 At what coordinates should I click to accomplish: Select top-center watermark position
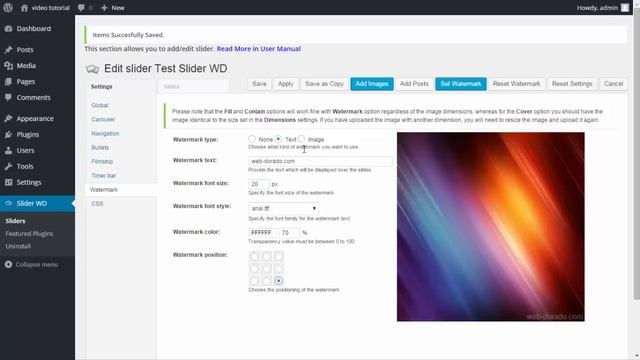pos(267,256)
